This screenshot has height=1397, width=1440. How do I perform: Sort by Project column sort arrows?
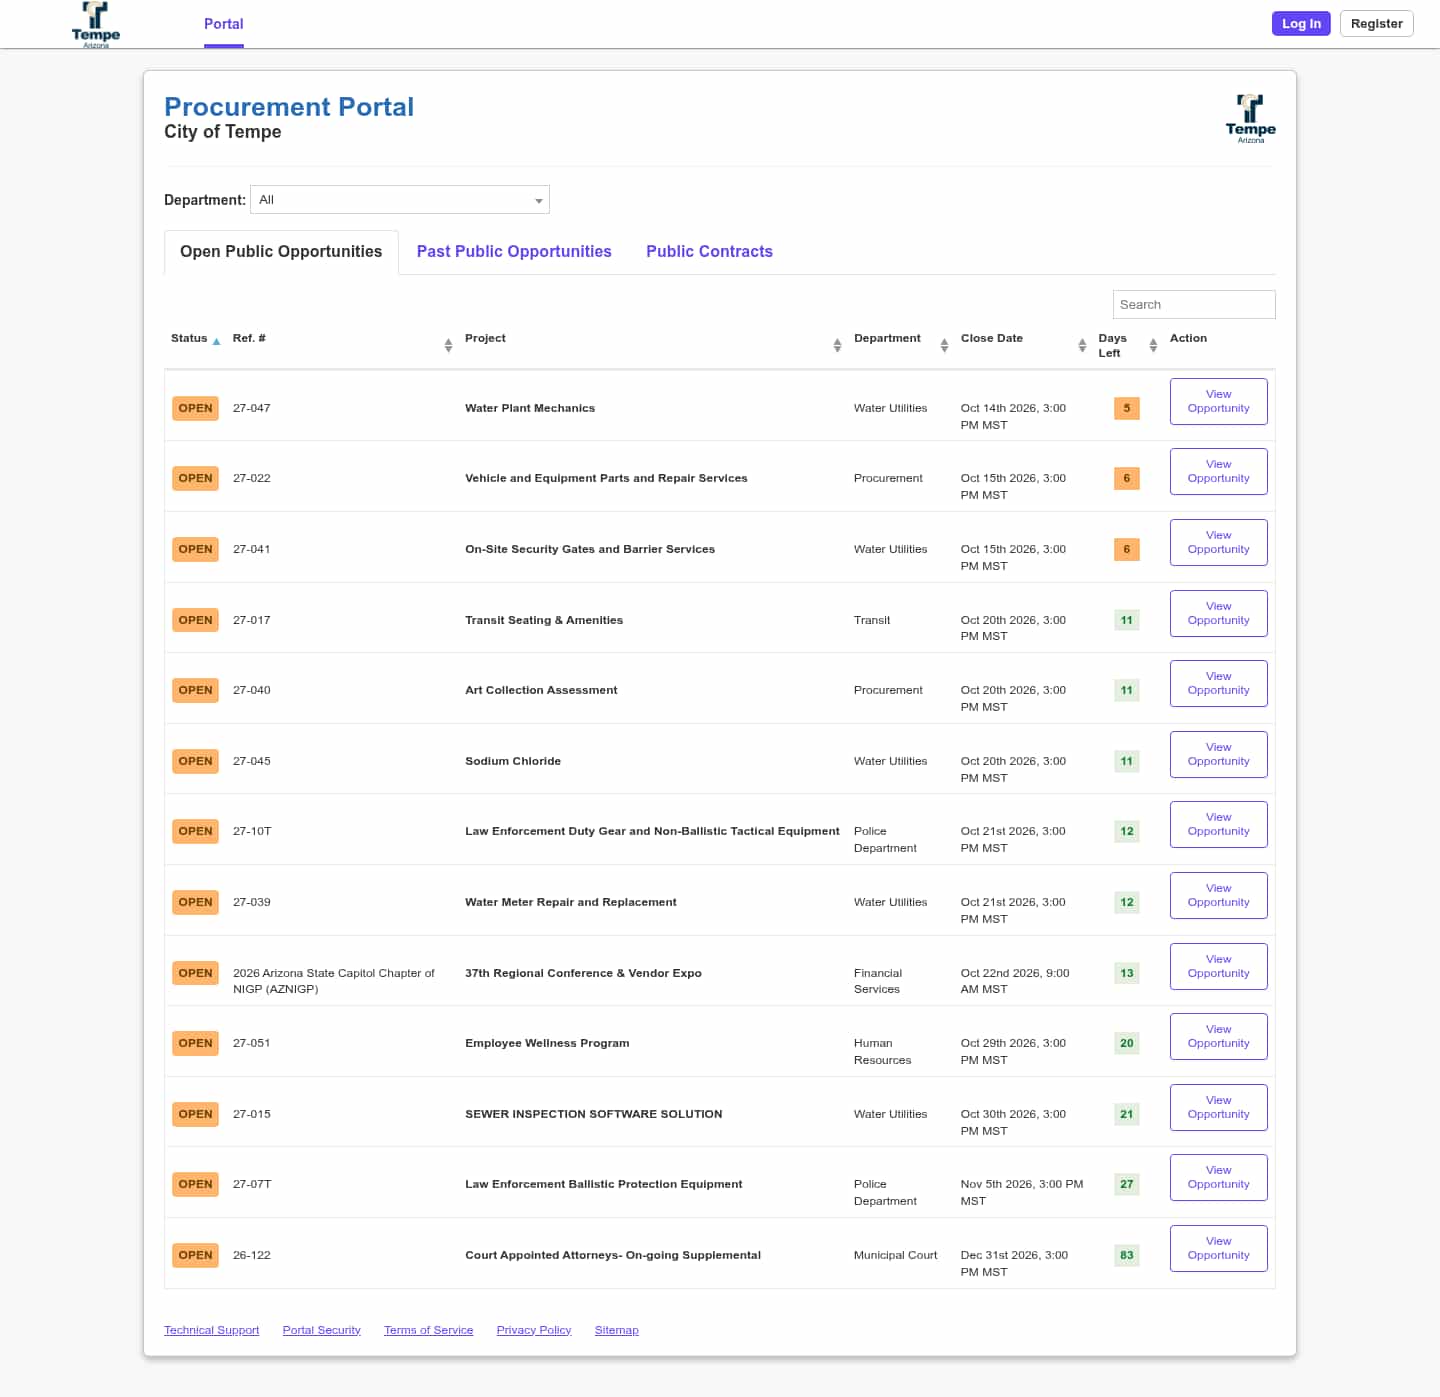click(x=837, y=345)
